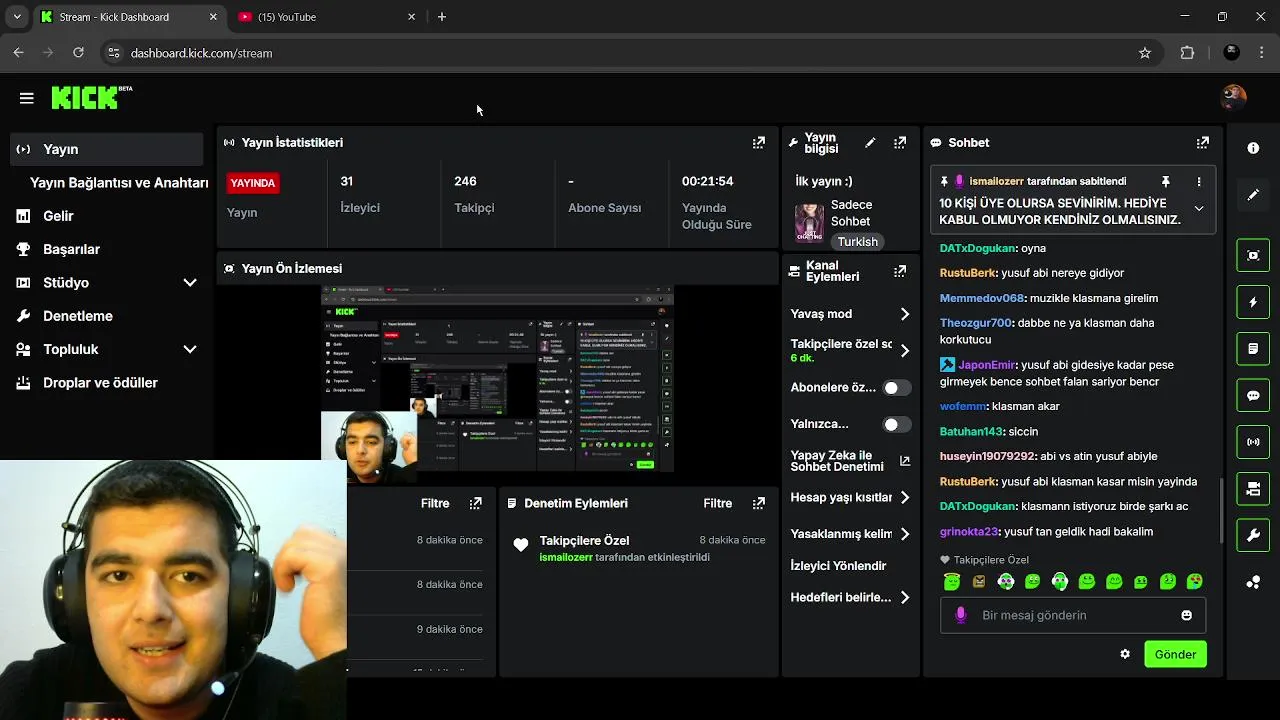Screen dimensions: 1280x720
Task: Pop out the Yayın bilgisi panel
Action: 900,143
